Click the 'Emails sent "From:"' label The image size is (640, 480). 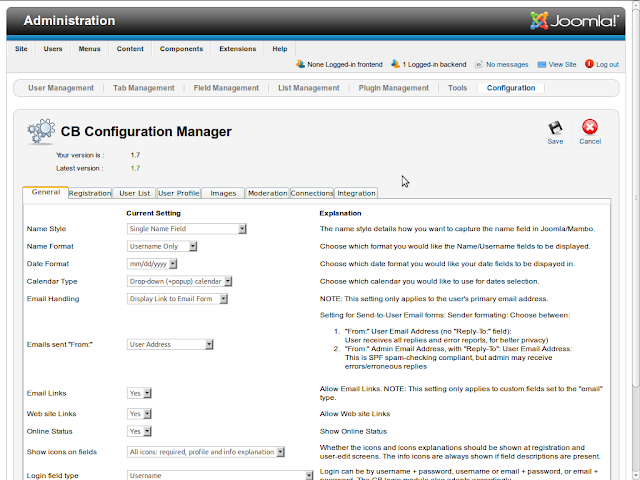pos(60,344)
